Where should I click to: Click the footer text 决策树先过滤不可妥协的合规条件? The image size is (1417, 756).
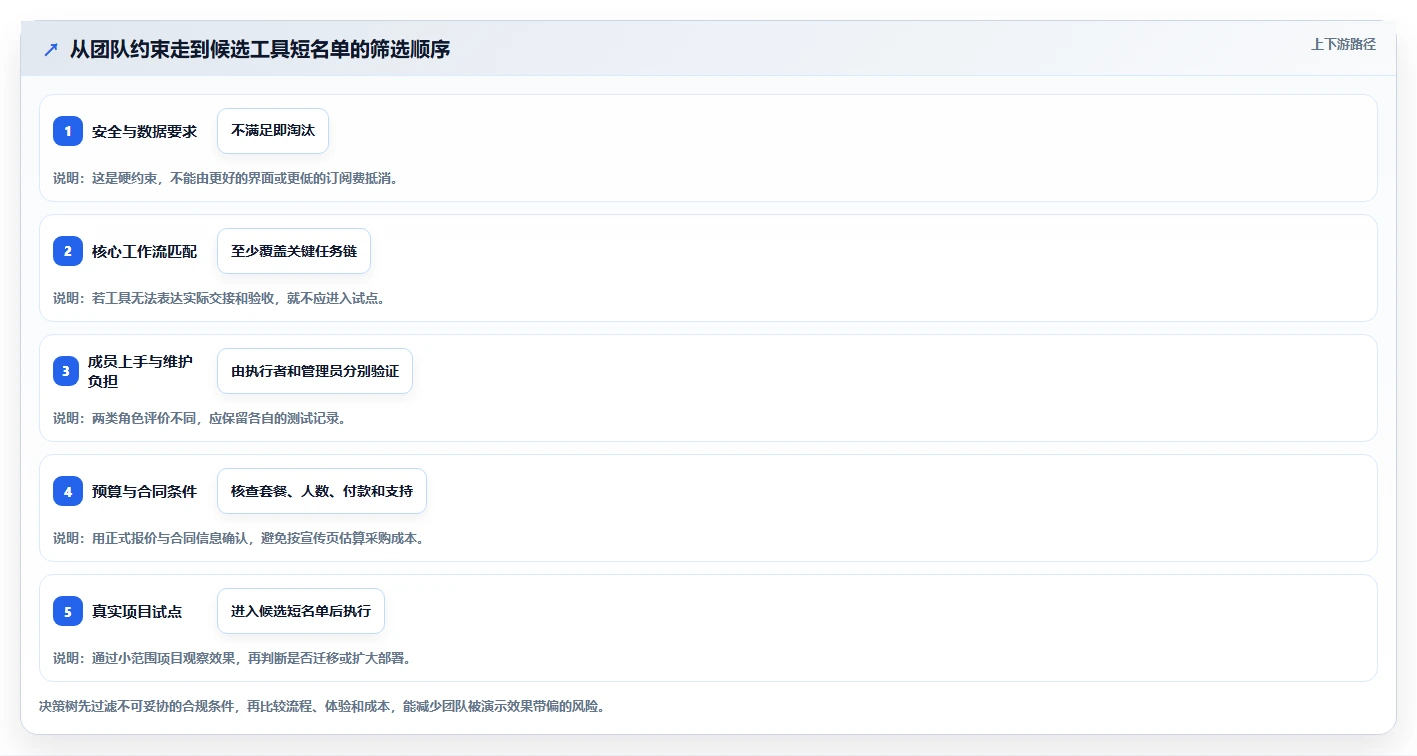click(322, 706)
